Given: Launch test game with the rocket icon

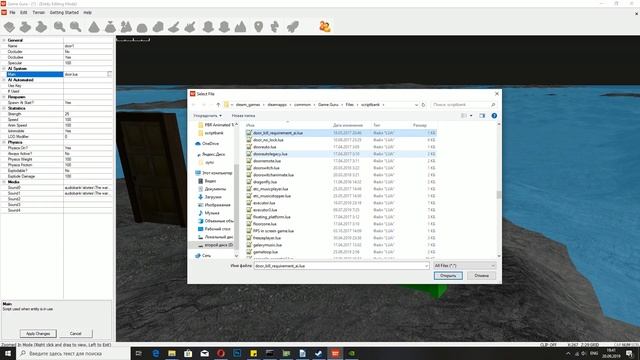Looking at the screenshot, I should pyautogui.click(x=292, y=27).
